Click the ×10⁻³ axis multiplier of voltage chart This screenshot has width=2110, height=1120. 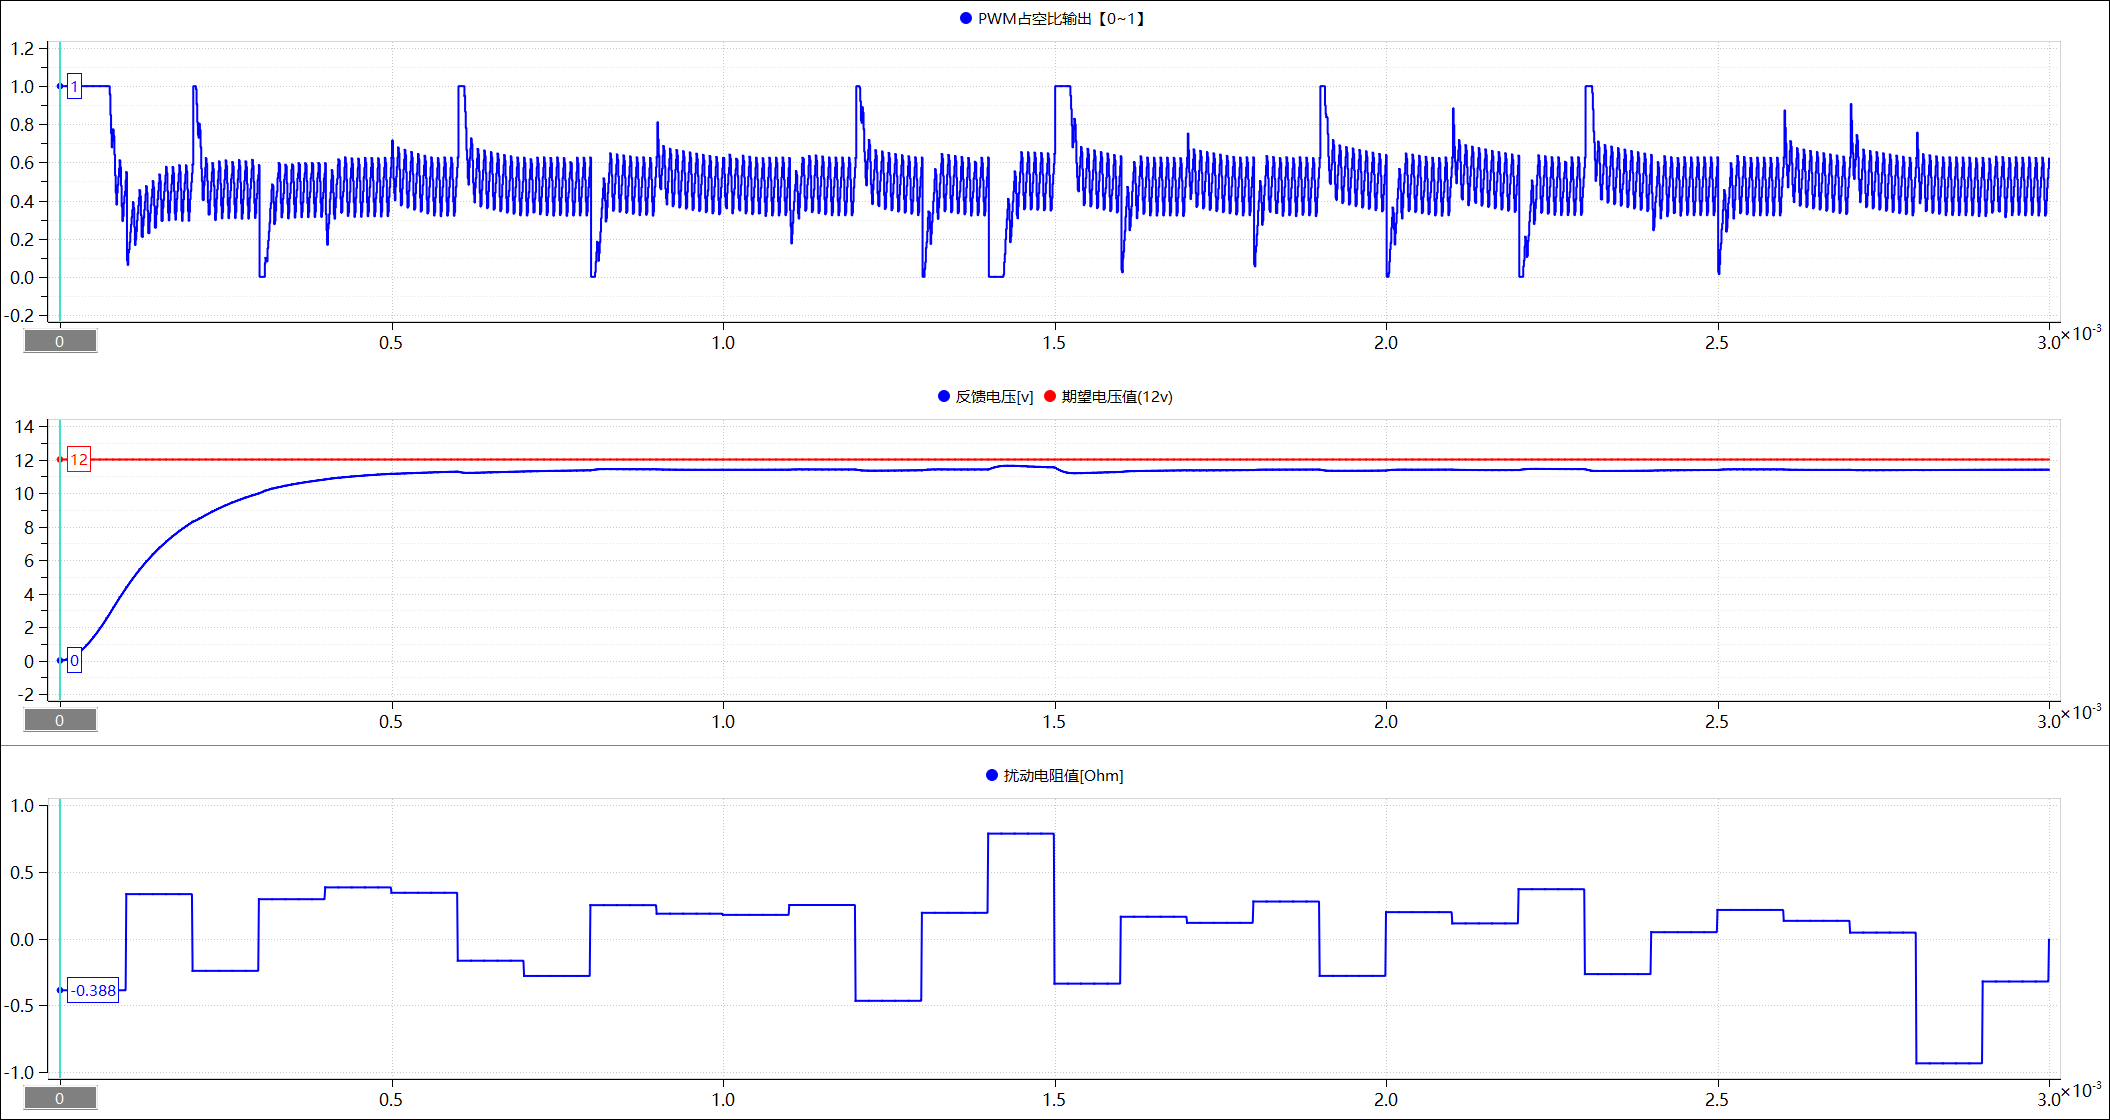point(2081,712)
